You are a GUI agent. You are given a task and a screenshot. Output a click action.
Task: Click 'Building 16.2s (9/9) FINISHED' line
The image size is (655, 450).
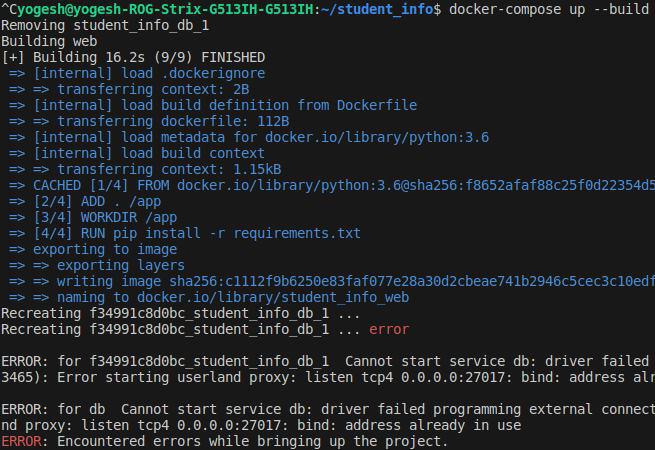pos(133,57)
